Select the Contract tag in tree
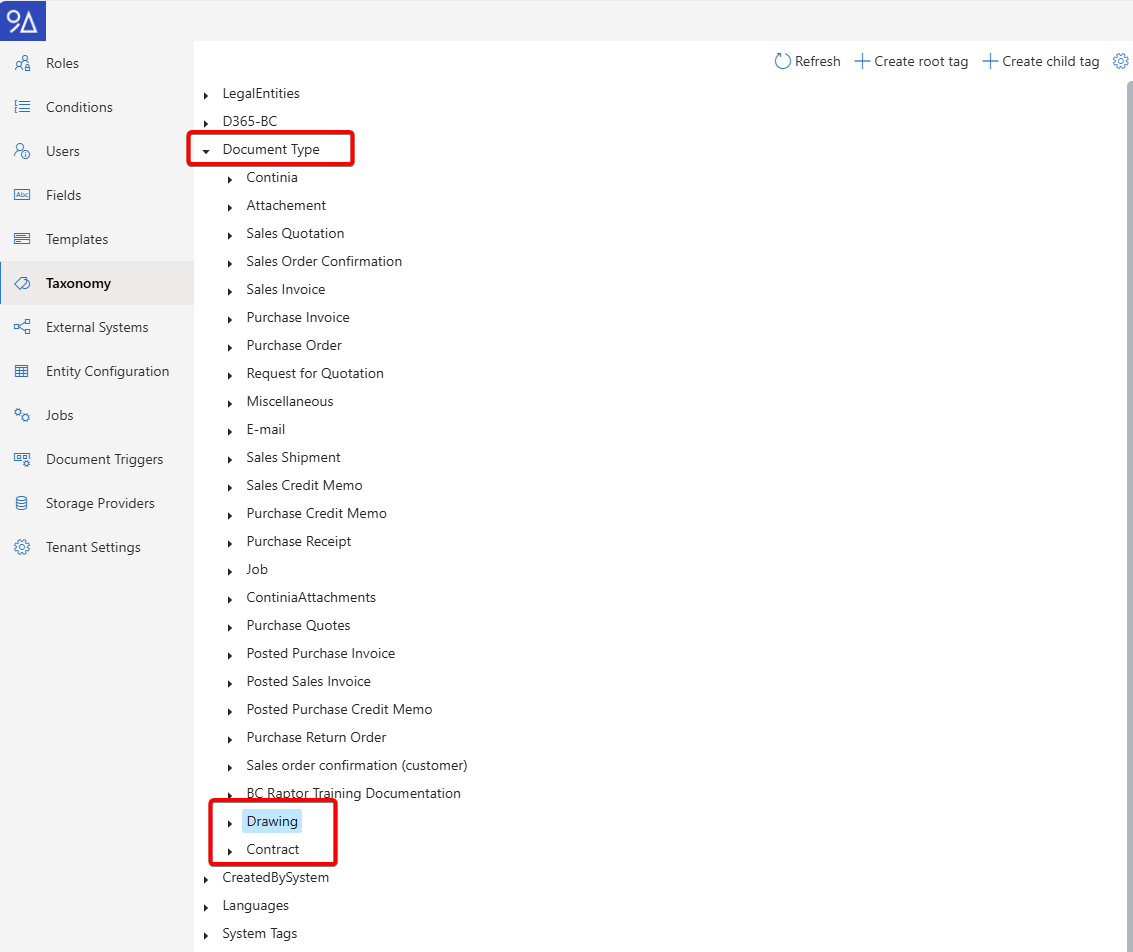This screenshot has height=952, width=1133. (x=273, y=849)
